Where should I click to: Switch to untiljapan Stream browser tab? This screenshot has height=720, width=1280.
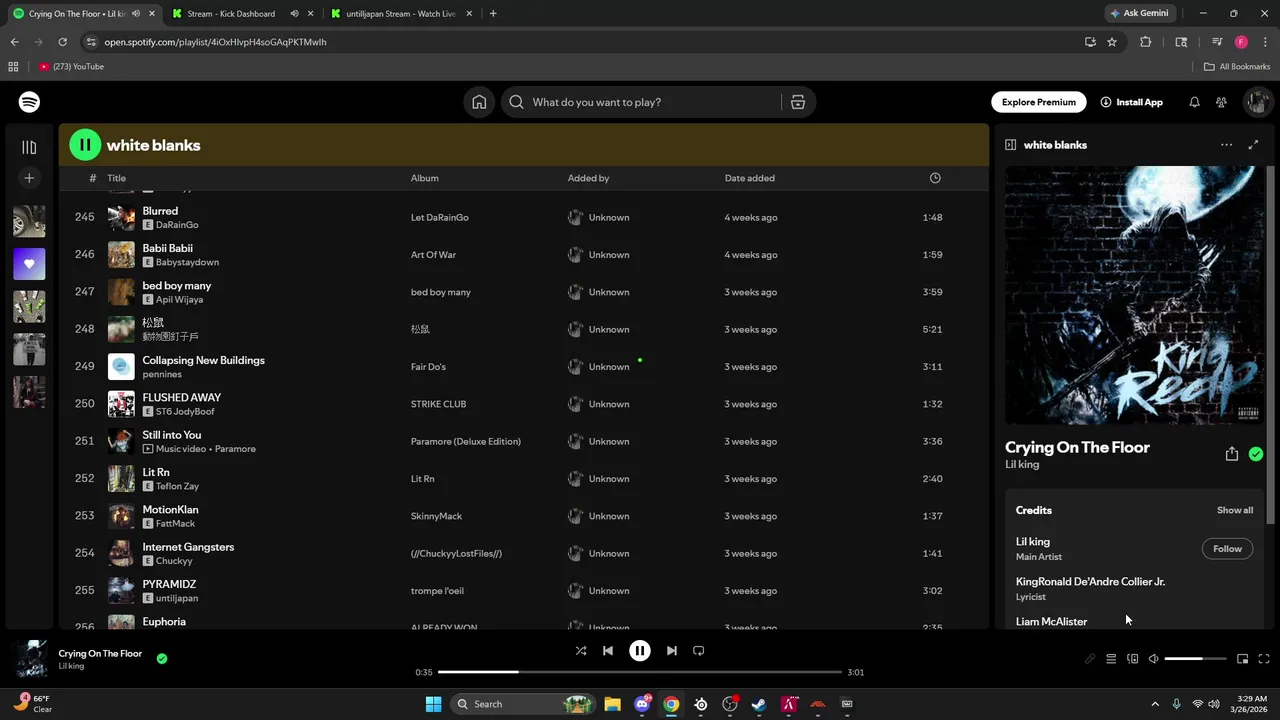pos(400,14)
